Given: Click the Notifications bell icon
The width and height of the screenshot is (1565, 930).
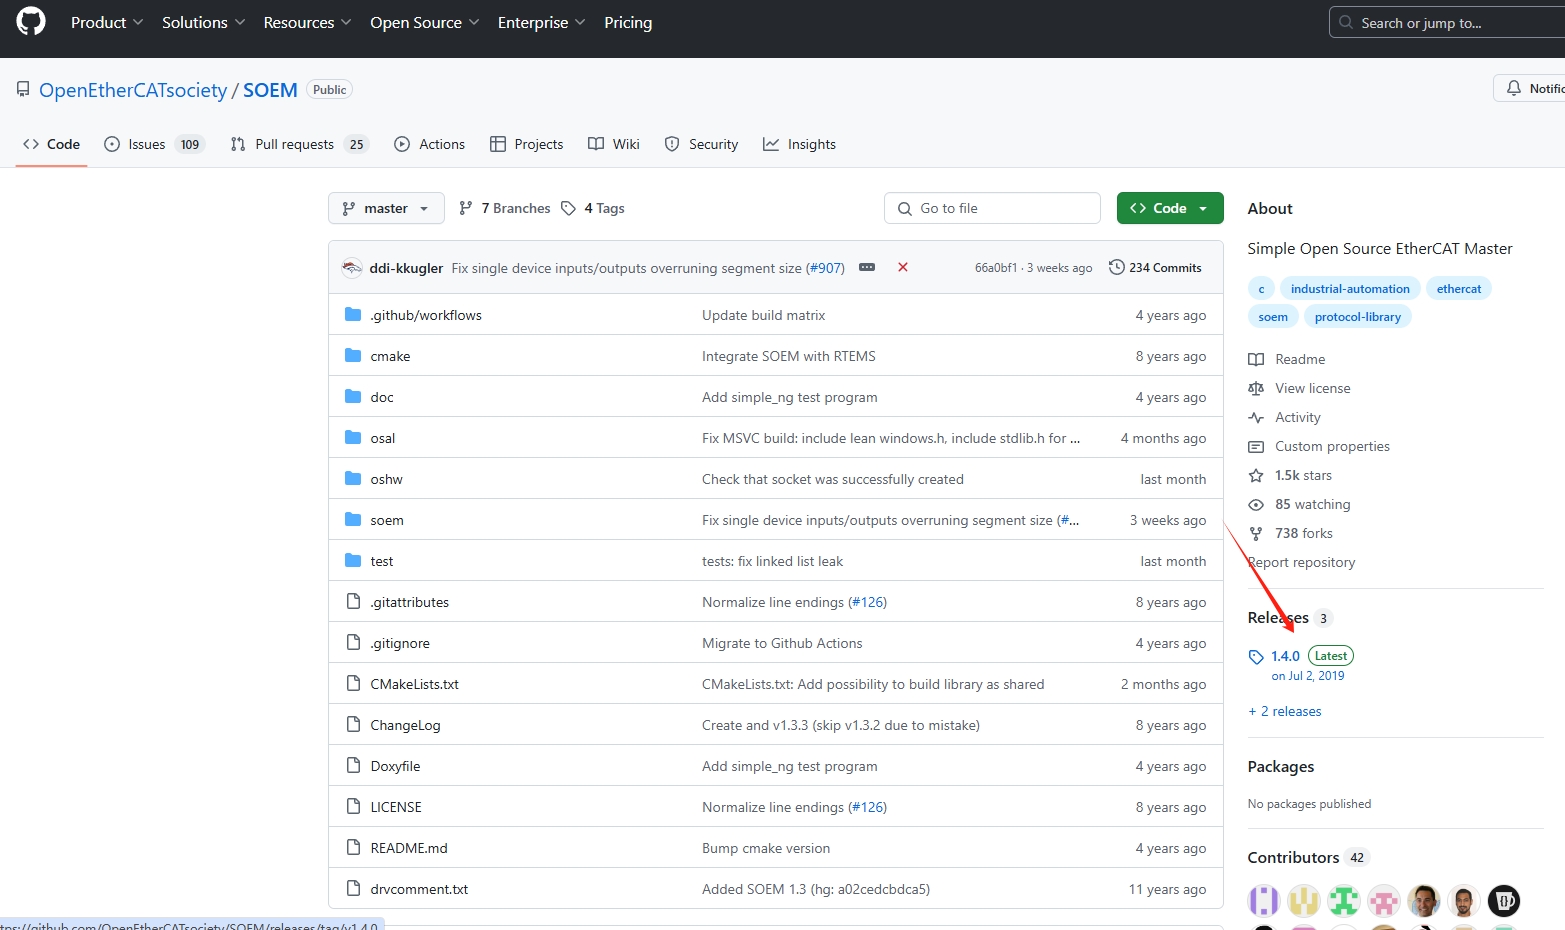Looking at the screenshot, I should click(x=1514, y=88).
